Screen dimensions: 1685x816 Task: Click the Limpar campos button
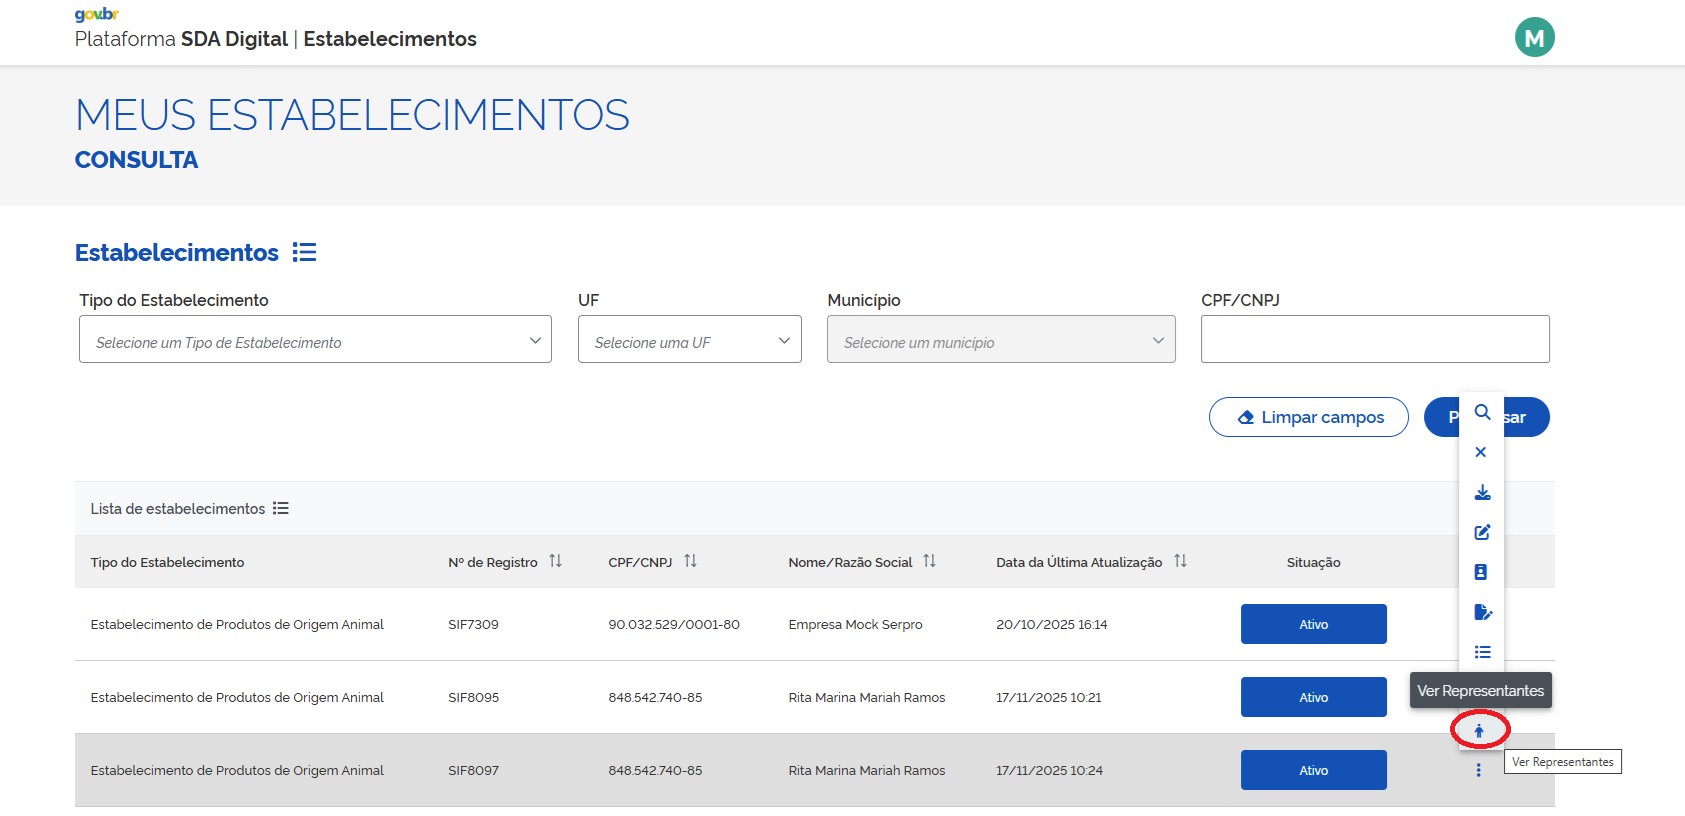coord(1308,417)
